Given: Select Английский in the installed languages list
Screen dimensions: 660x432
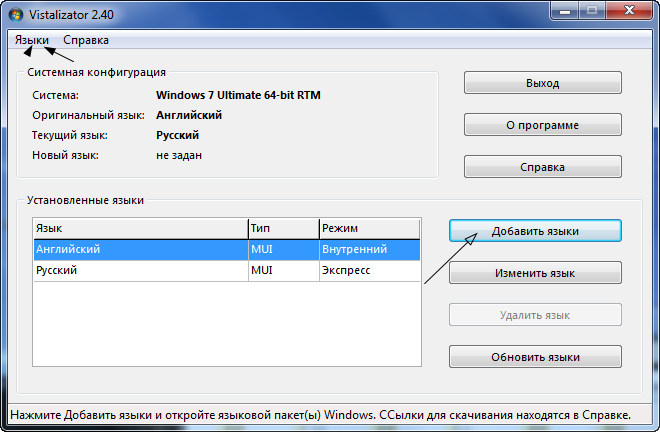Looking at the screenshot, I should coord(68,249).
